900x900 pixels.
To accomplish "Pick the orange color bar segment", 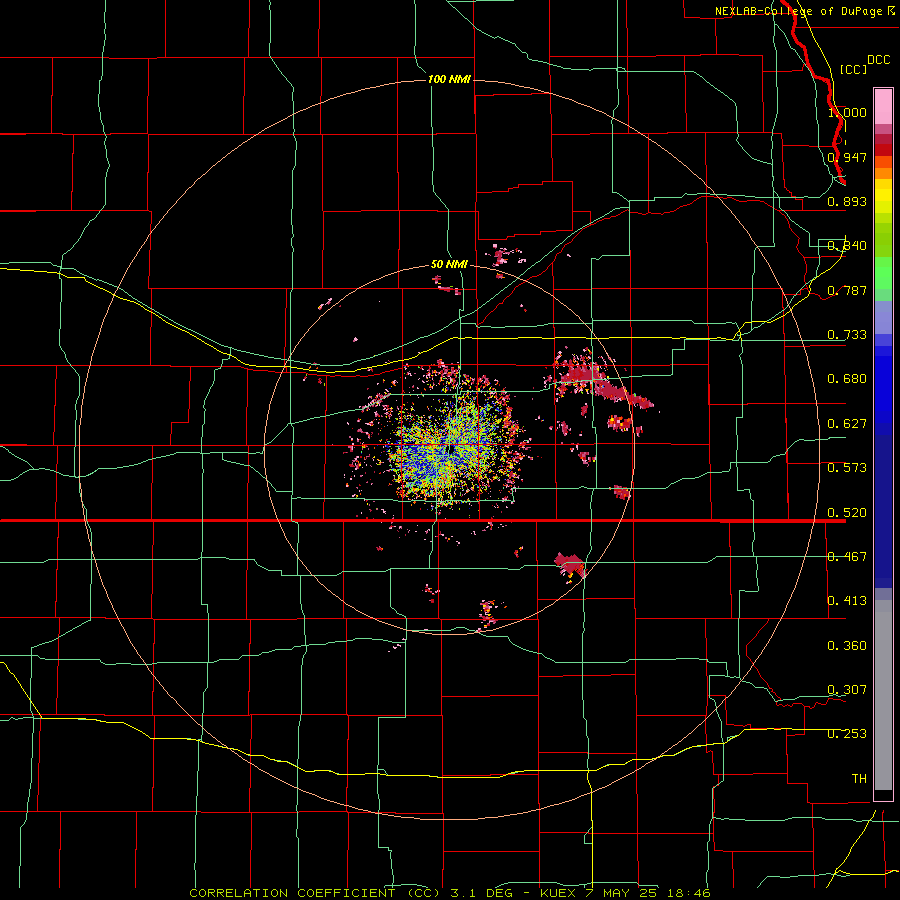I will 883,173.
